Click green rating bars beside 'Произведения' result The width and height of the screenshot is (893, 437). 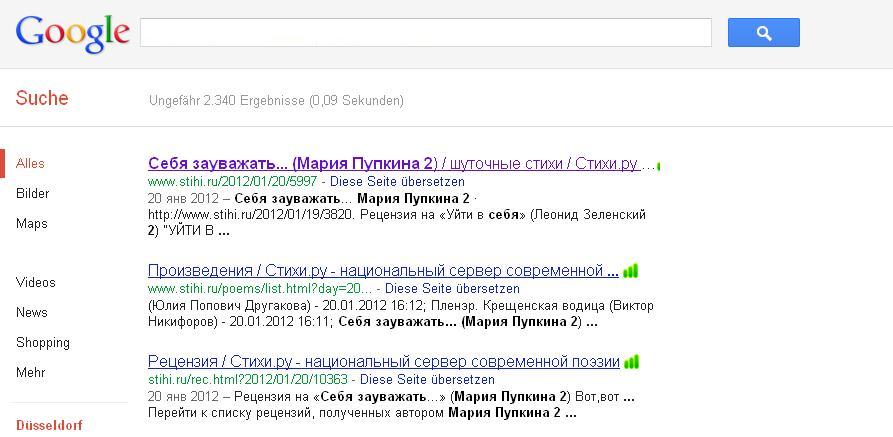(x=630, y=271)
